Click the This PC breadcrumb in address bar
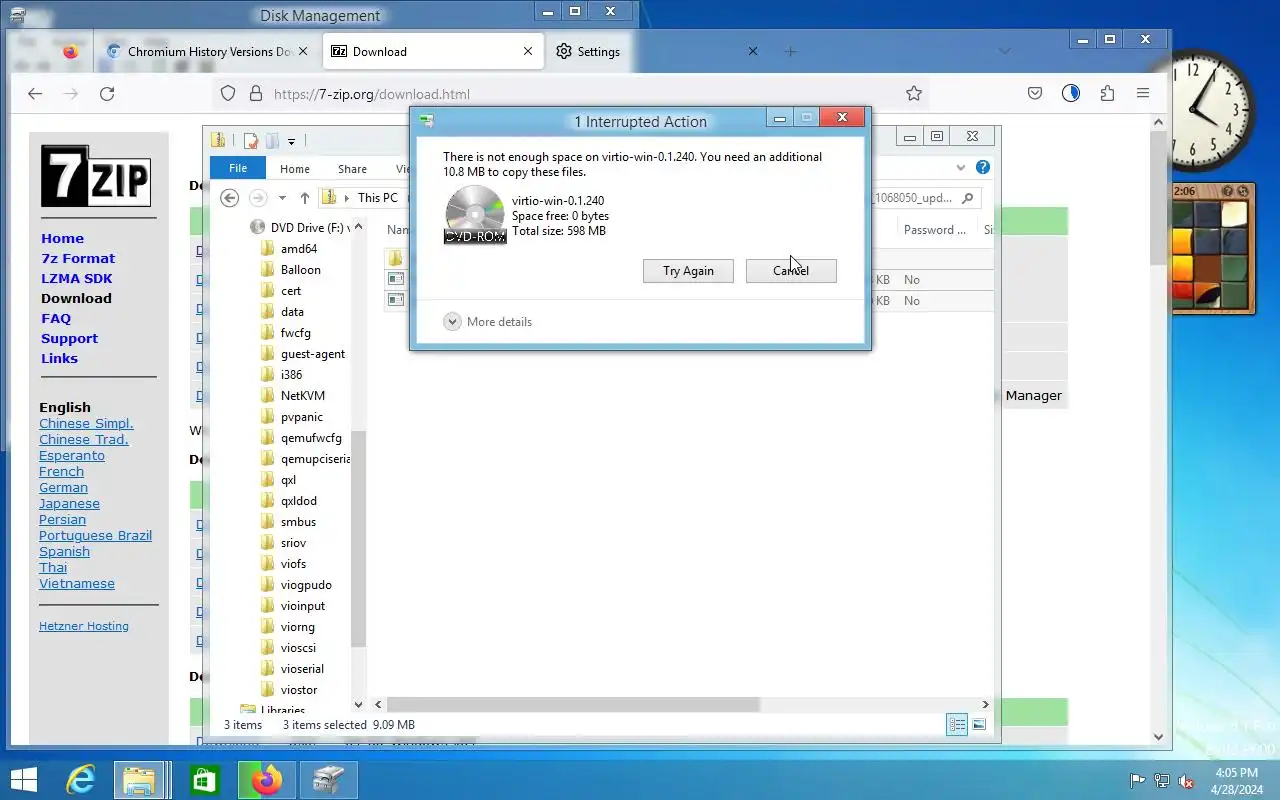Screen dimensions: 1280x800 click(x=377, y=198)
